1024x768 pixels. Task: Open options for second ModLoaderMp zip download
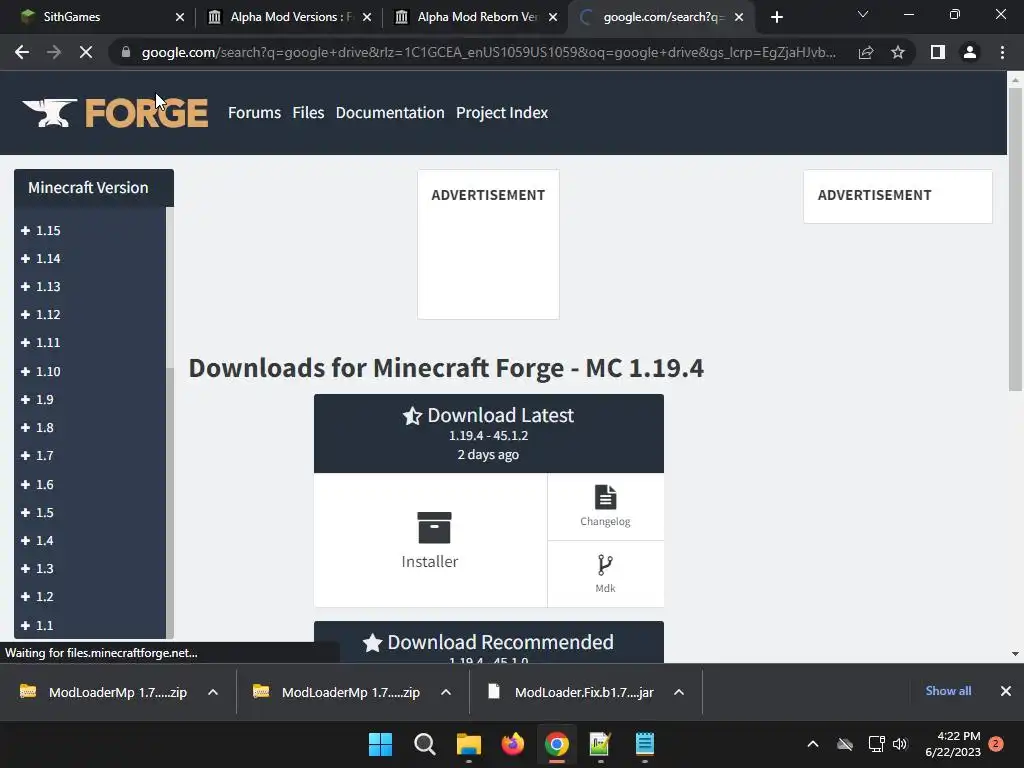(446, 692)
